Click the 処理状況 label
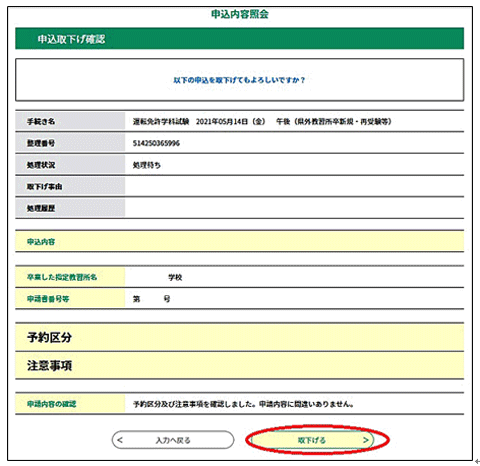480x466 pixels. pos(41,165)
